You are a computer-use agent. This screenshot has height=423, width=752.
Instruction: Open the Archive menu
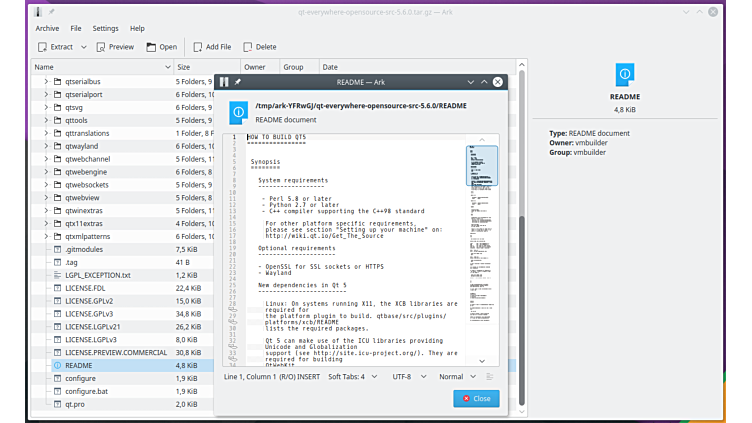(47, 28)
